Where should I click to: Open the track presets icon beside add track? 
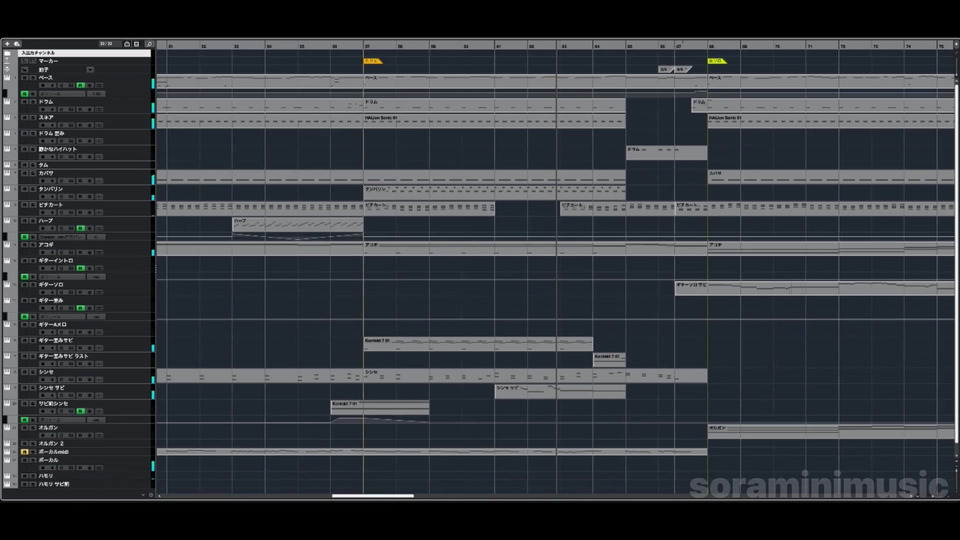[x=17, y=44]
